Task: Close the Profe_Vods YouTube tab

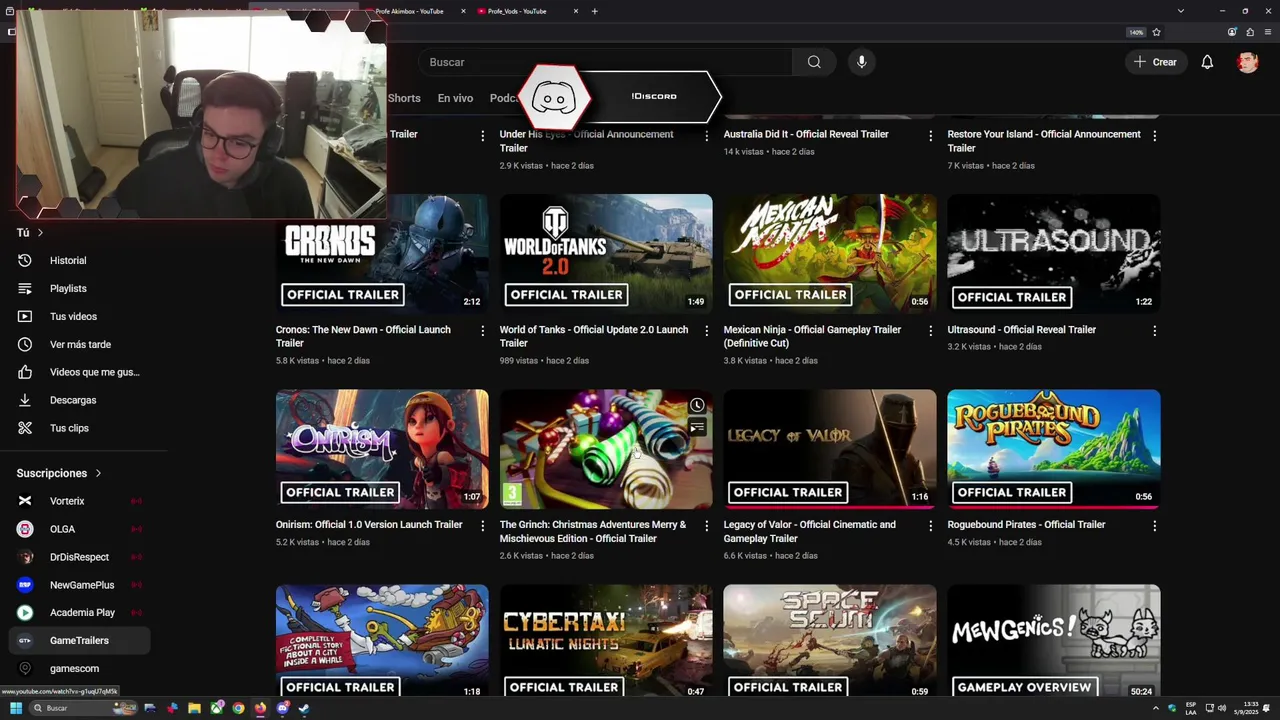Action: (x=575, y=11)
